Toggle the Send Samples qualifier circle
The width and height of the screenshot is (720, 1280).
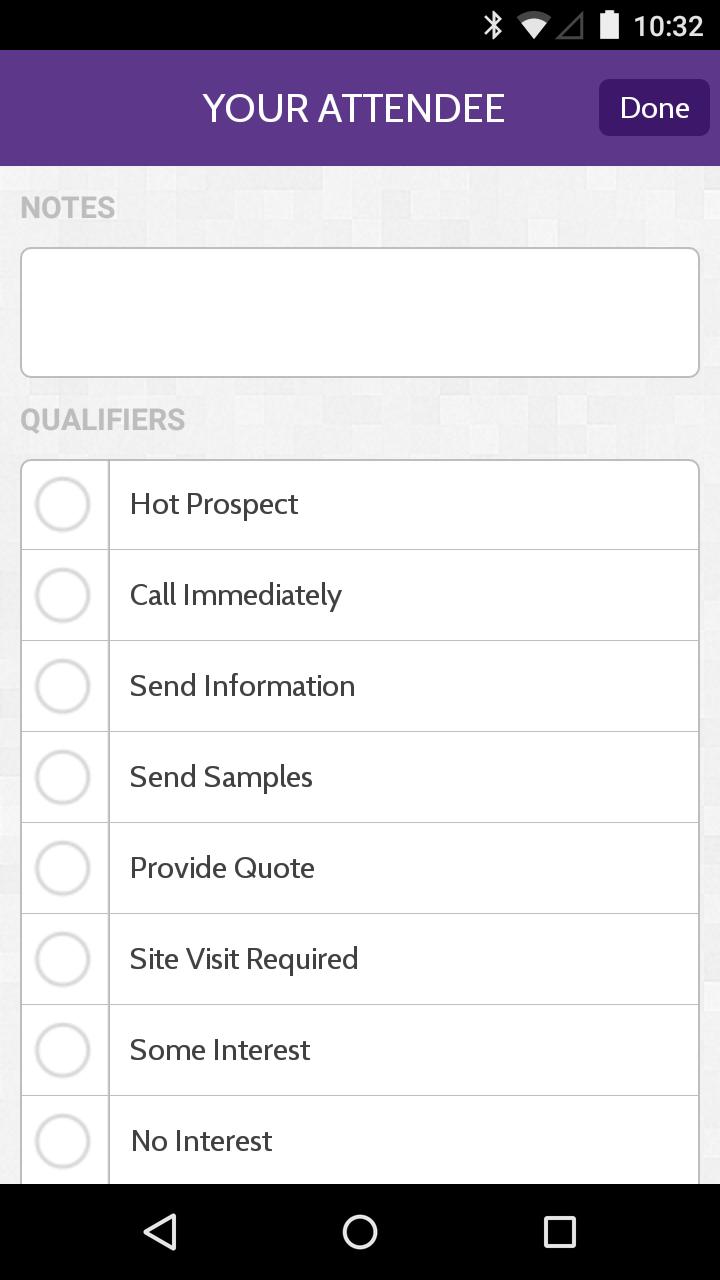(63, 777)
